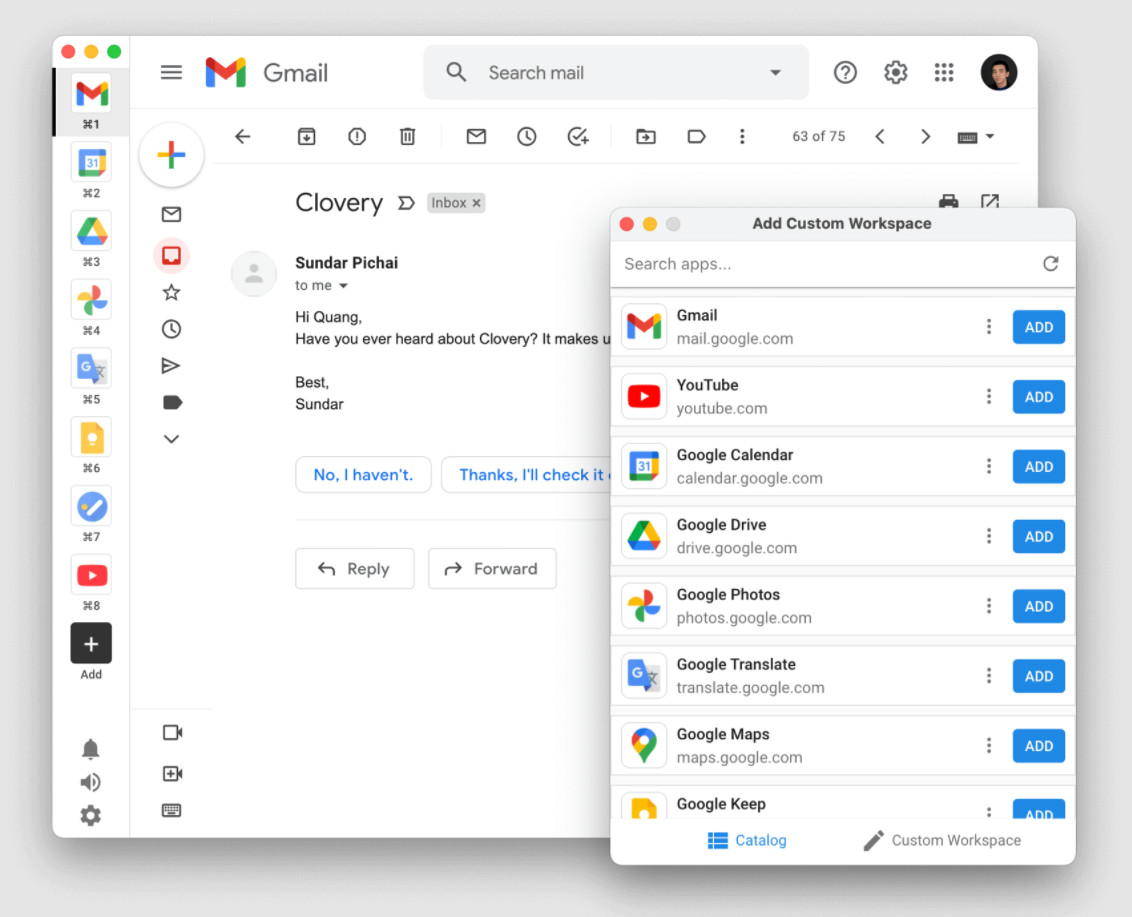Switch to Custom Workspace tab
Image resolution: width=1132 pixels, height=917 pixels.
pyautogui.click(x=942, y=840)
